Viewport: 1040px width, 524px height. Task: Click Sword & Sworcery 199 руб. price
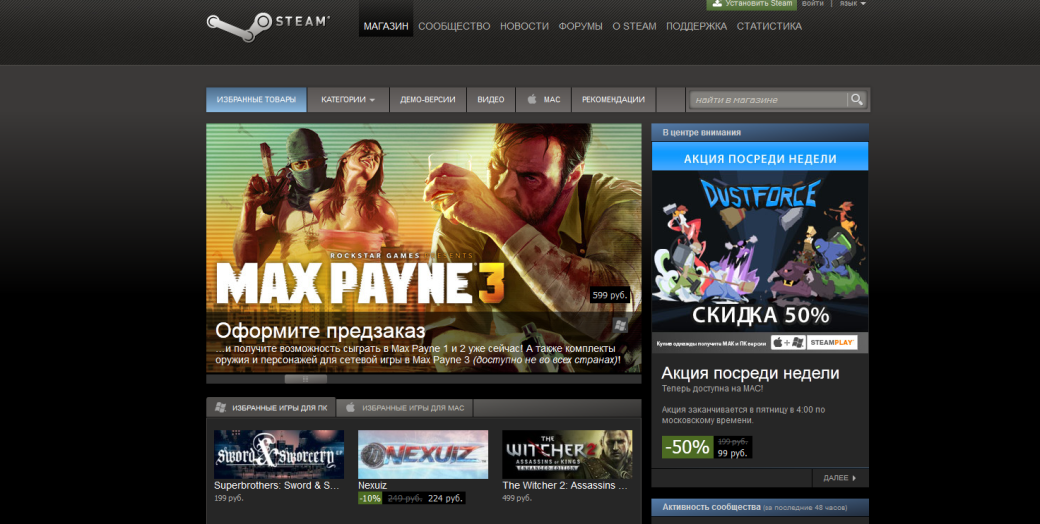pyautogui.click(x=228, y=498)
